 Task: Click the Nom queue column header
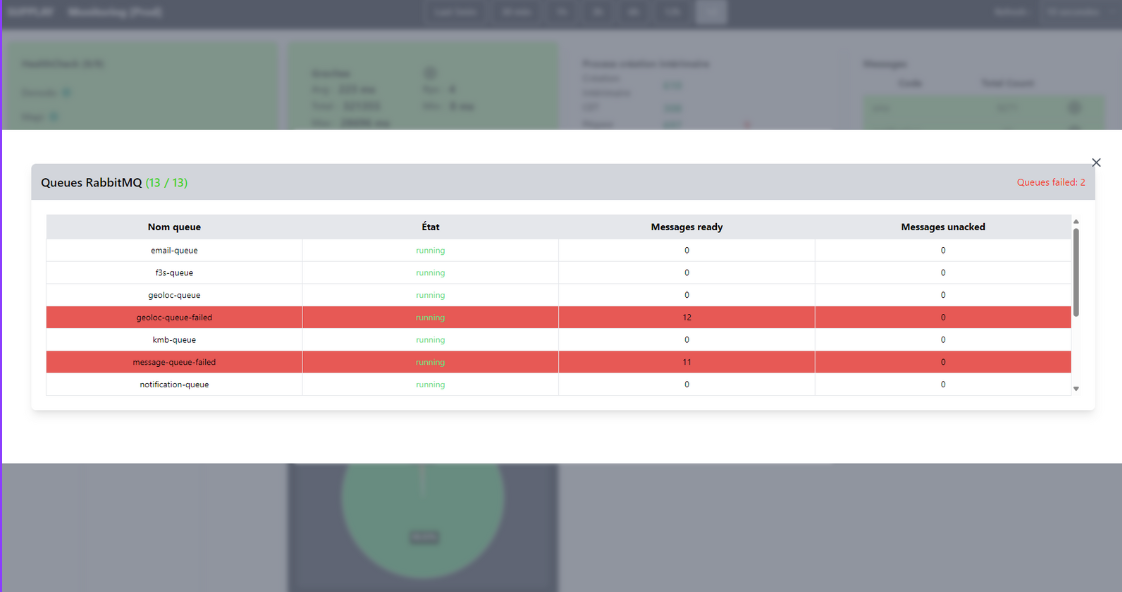174,227
